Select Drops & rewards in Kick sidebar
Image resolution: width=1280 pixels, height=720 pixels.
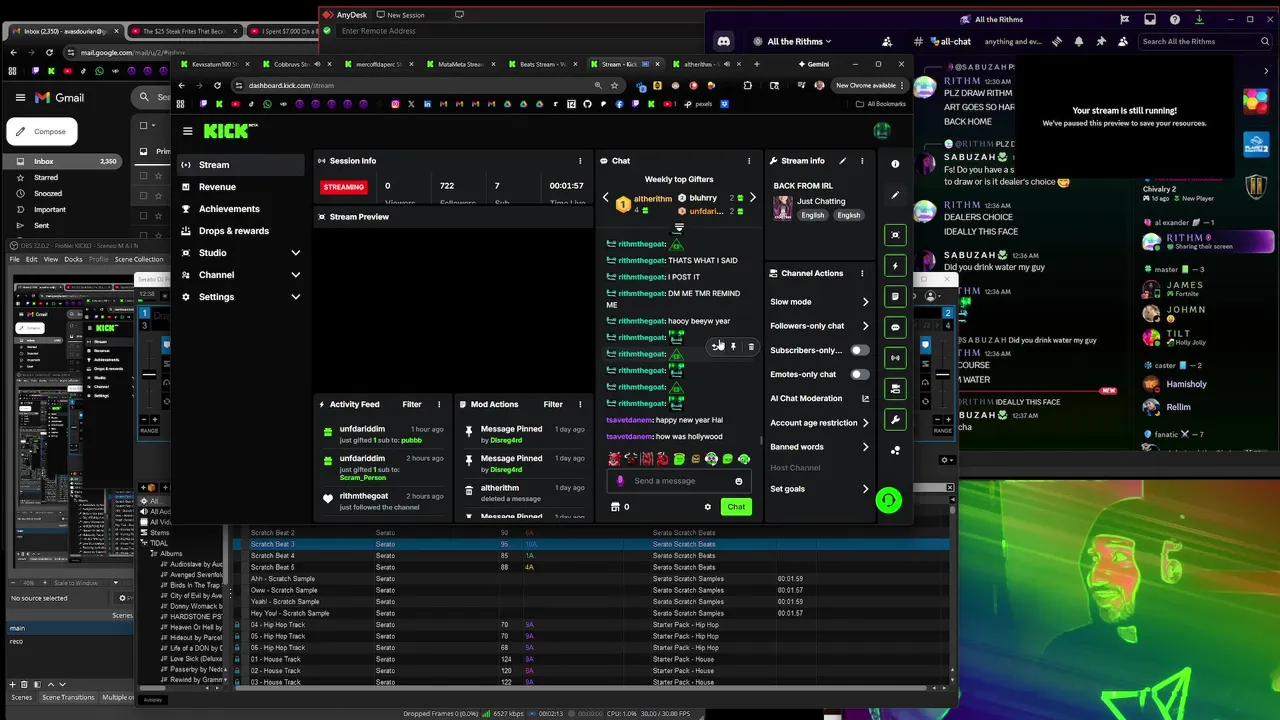240,231
